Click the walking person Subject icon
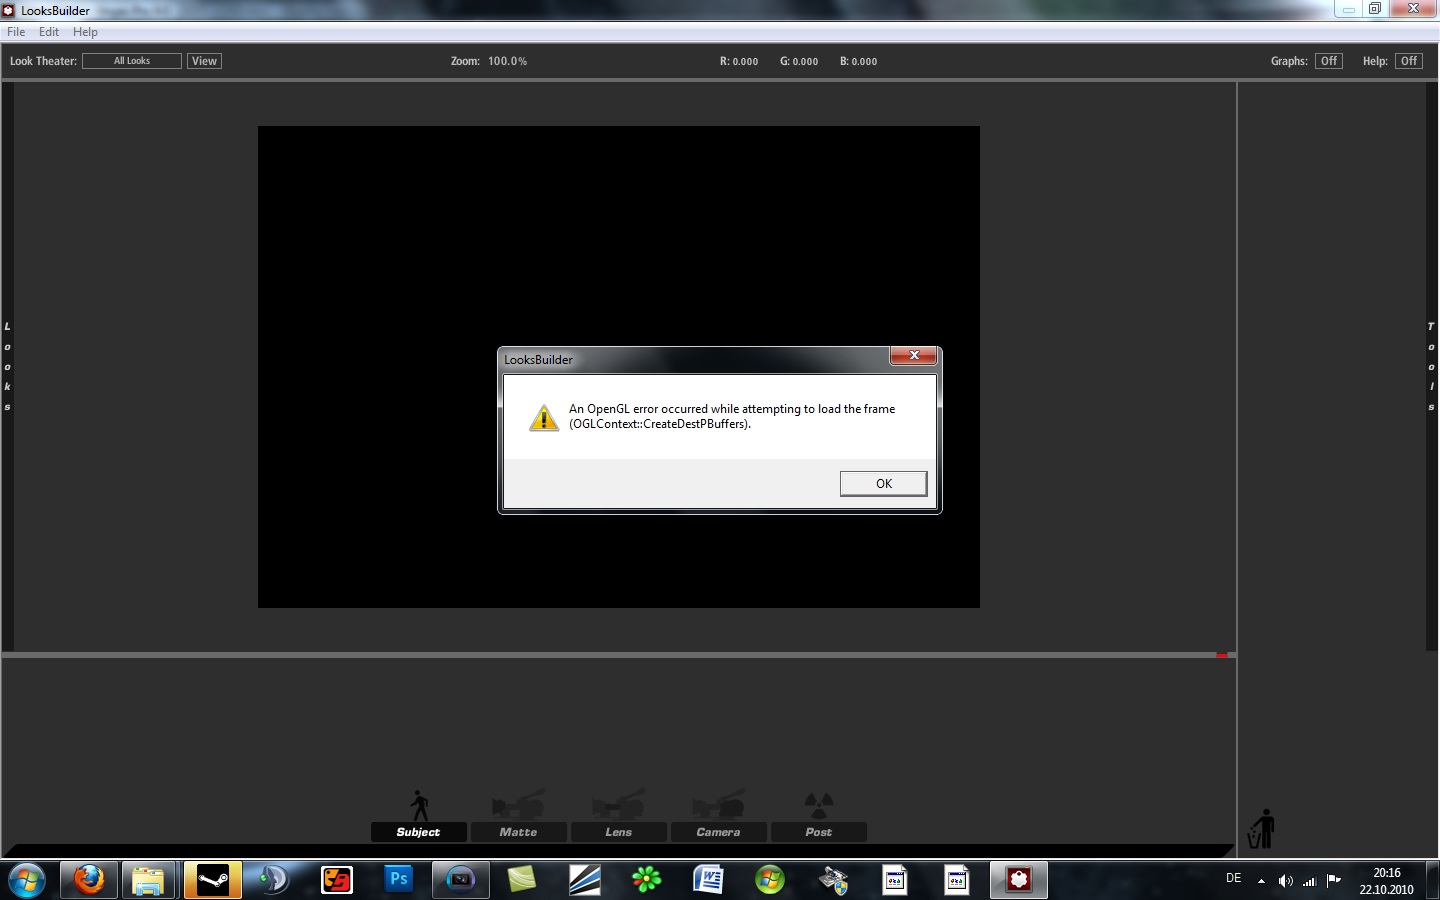Viewport: 1440px width, 900px height. (420, 806)
